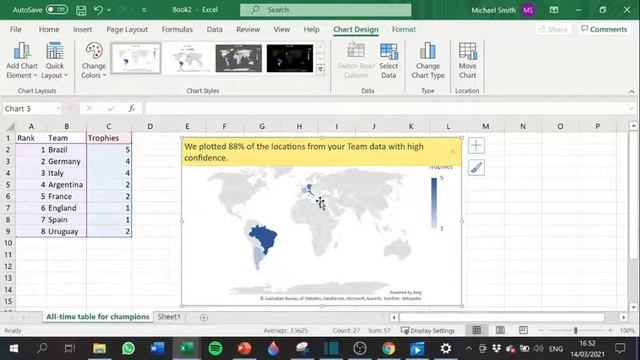Collapse the ribbon with the chevron
This screenshot has width=640, height=360.
point(631,91)
